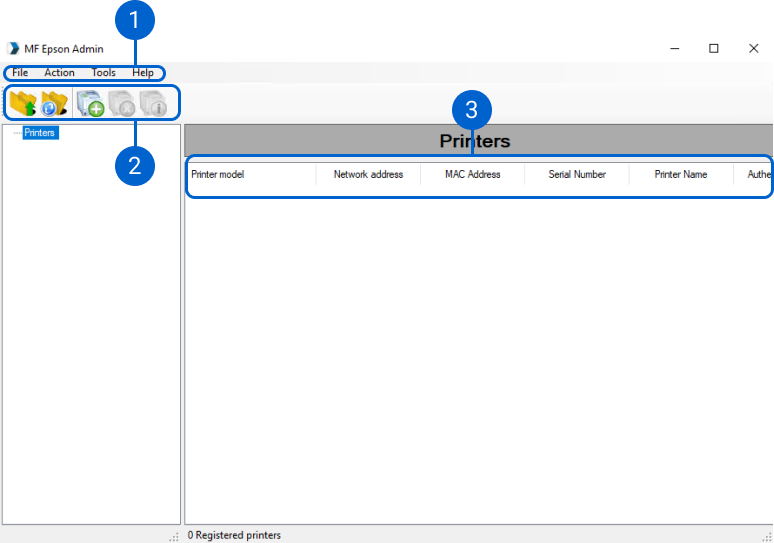Maximize the MF Epson Admin window
Screen dimensions: 774x543
pyautogui.click(x=714, y=48)
